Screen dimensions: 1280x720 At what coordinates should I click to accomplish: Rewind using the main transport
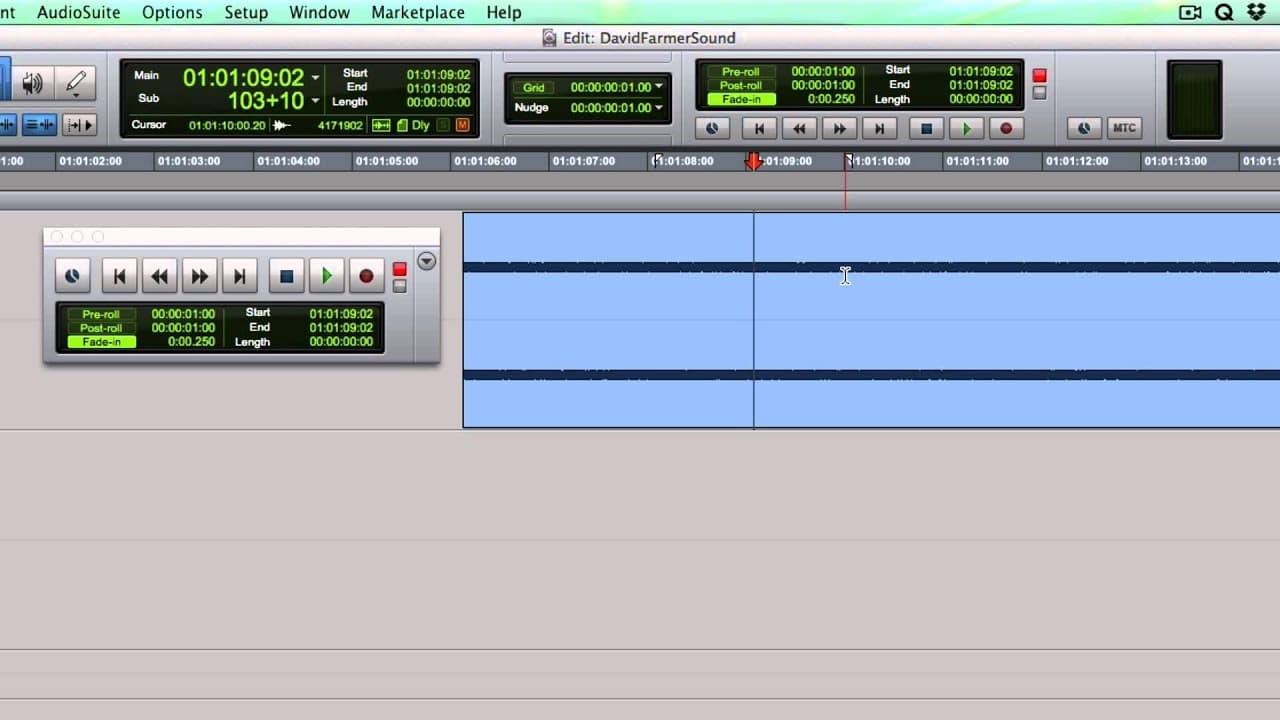click(x=799, y=128)
